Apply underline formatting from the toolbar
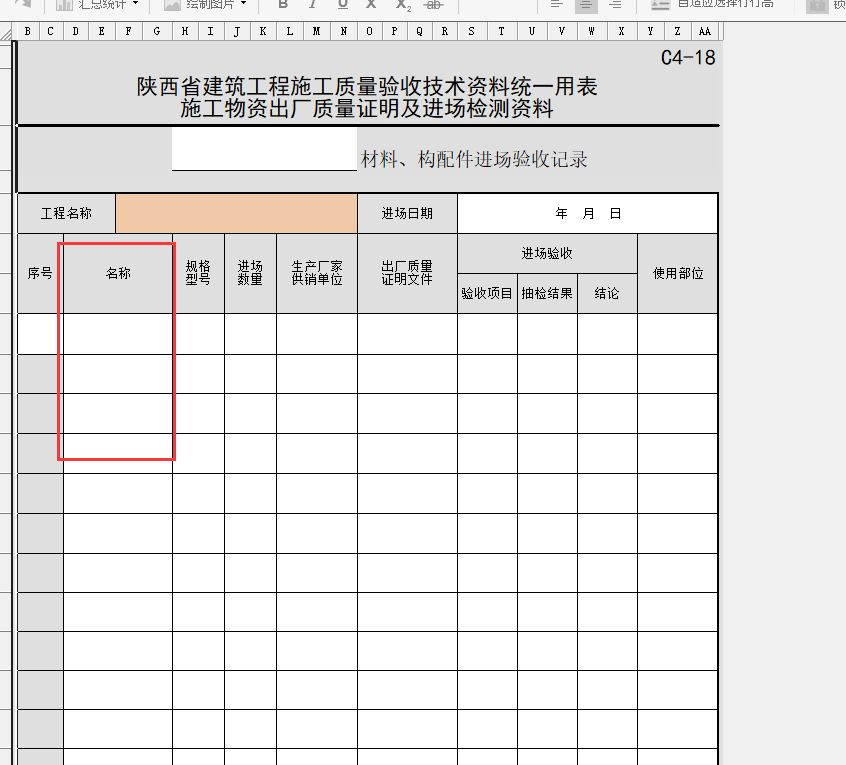Viewport: 846px width, 765px height. [343, 5]
